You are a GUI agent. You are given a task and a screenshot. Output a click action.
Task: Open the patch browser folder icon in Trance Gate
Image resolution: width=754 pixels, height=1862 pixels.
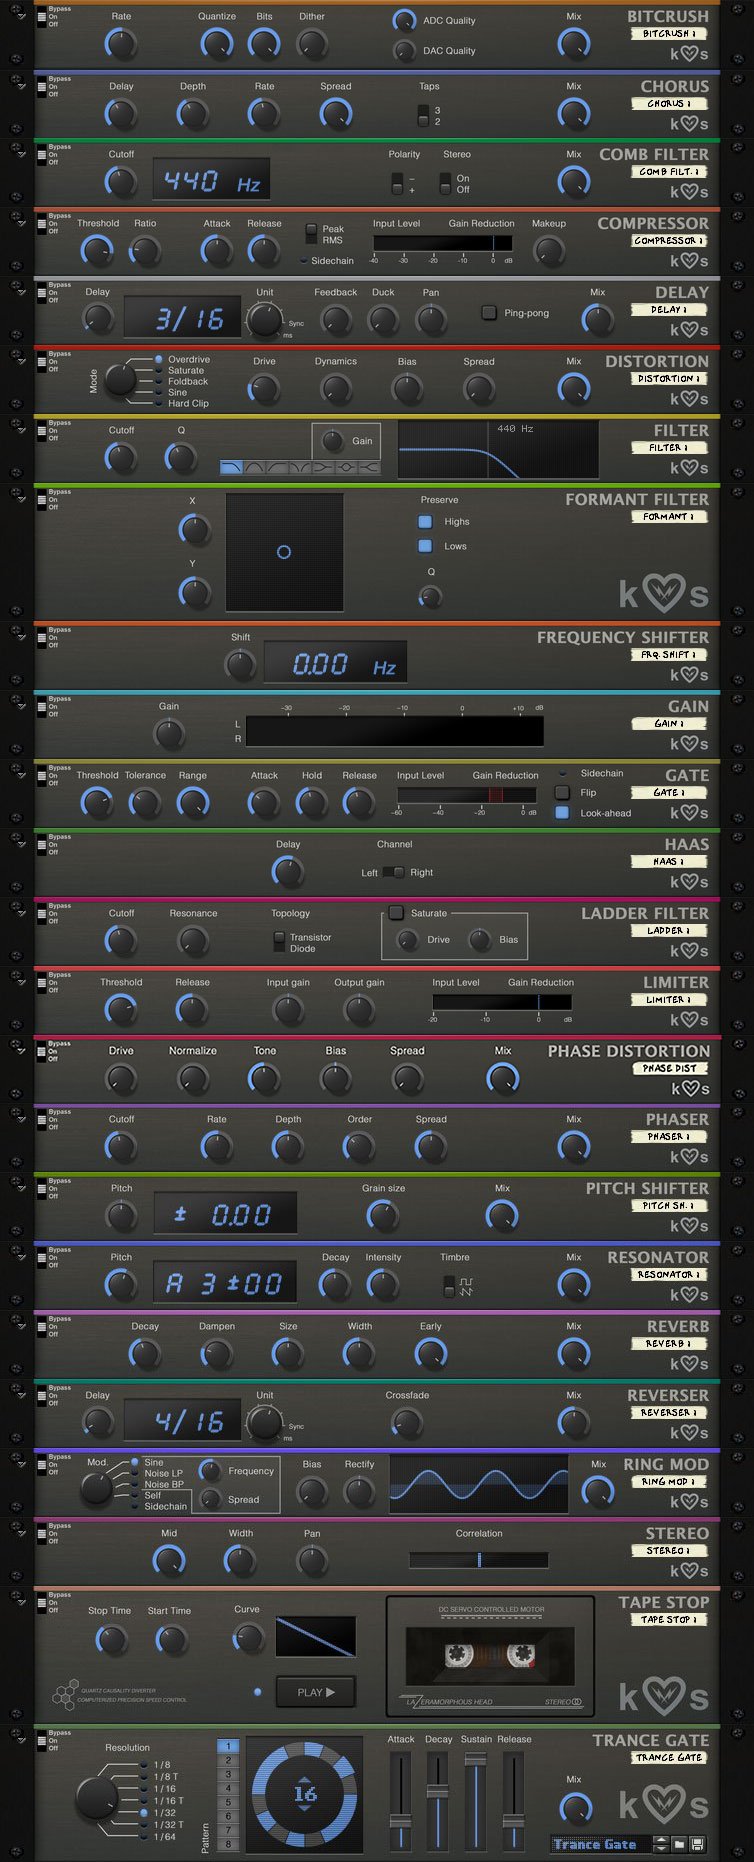[679, 1843]
